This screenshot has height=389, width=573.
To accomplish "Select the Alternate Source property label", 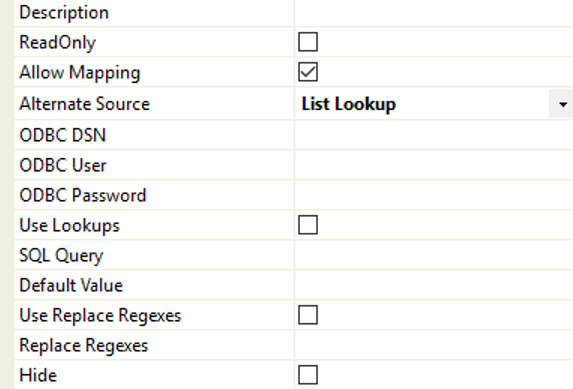I will 84,104.
